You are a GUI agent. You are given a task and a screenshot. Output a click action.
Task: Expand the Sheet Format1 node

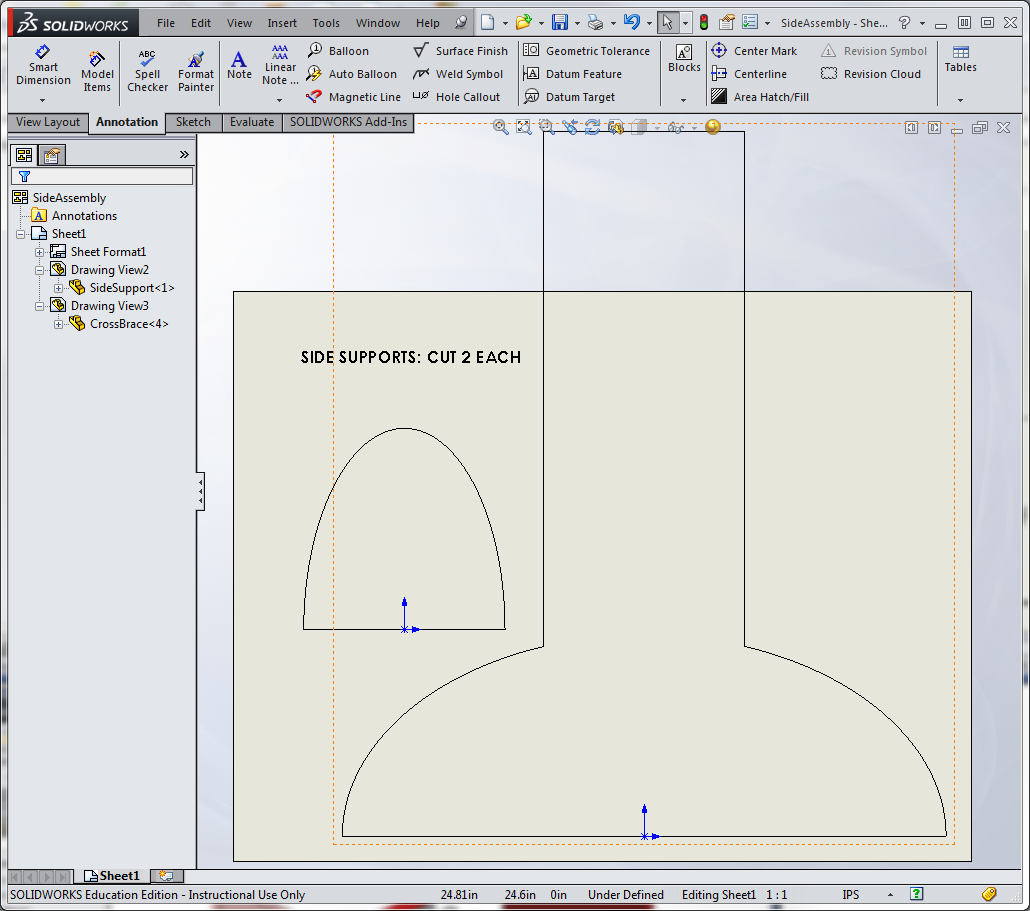point(39,252)
